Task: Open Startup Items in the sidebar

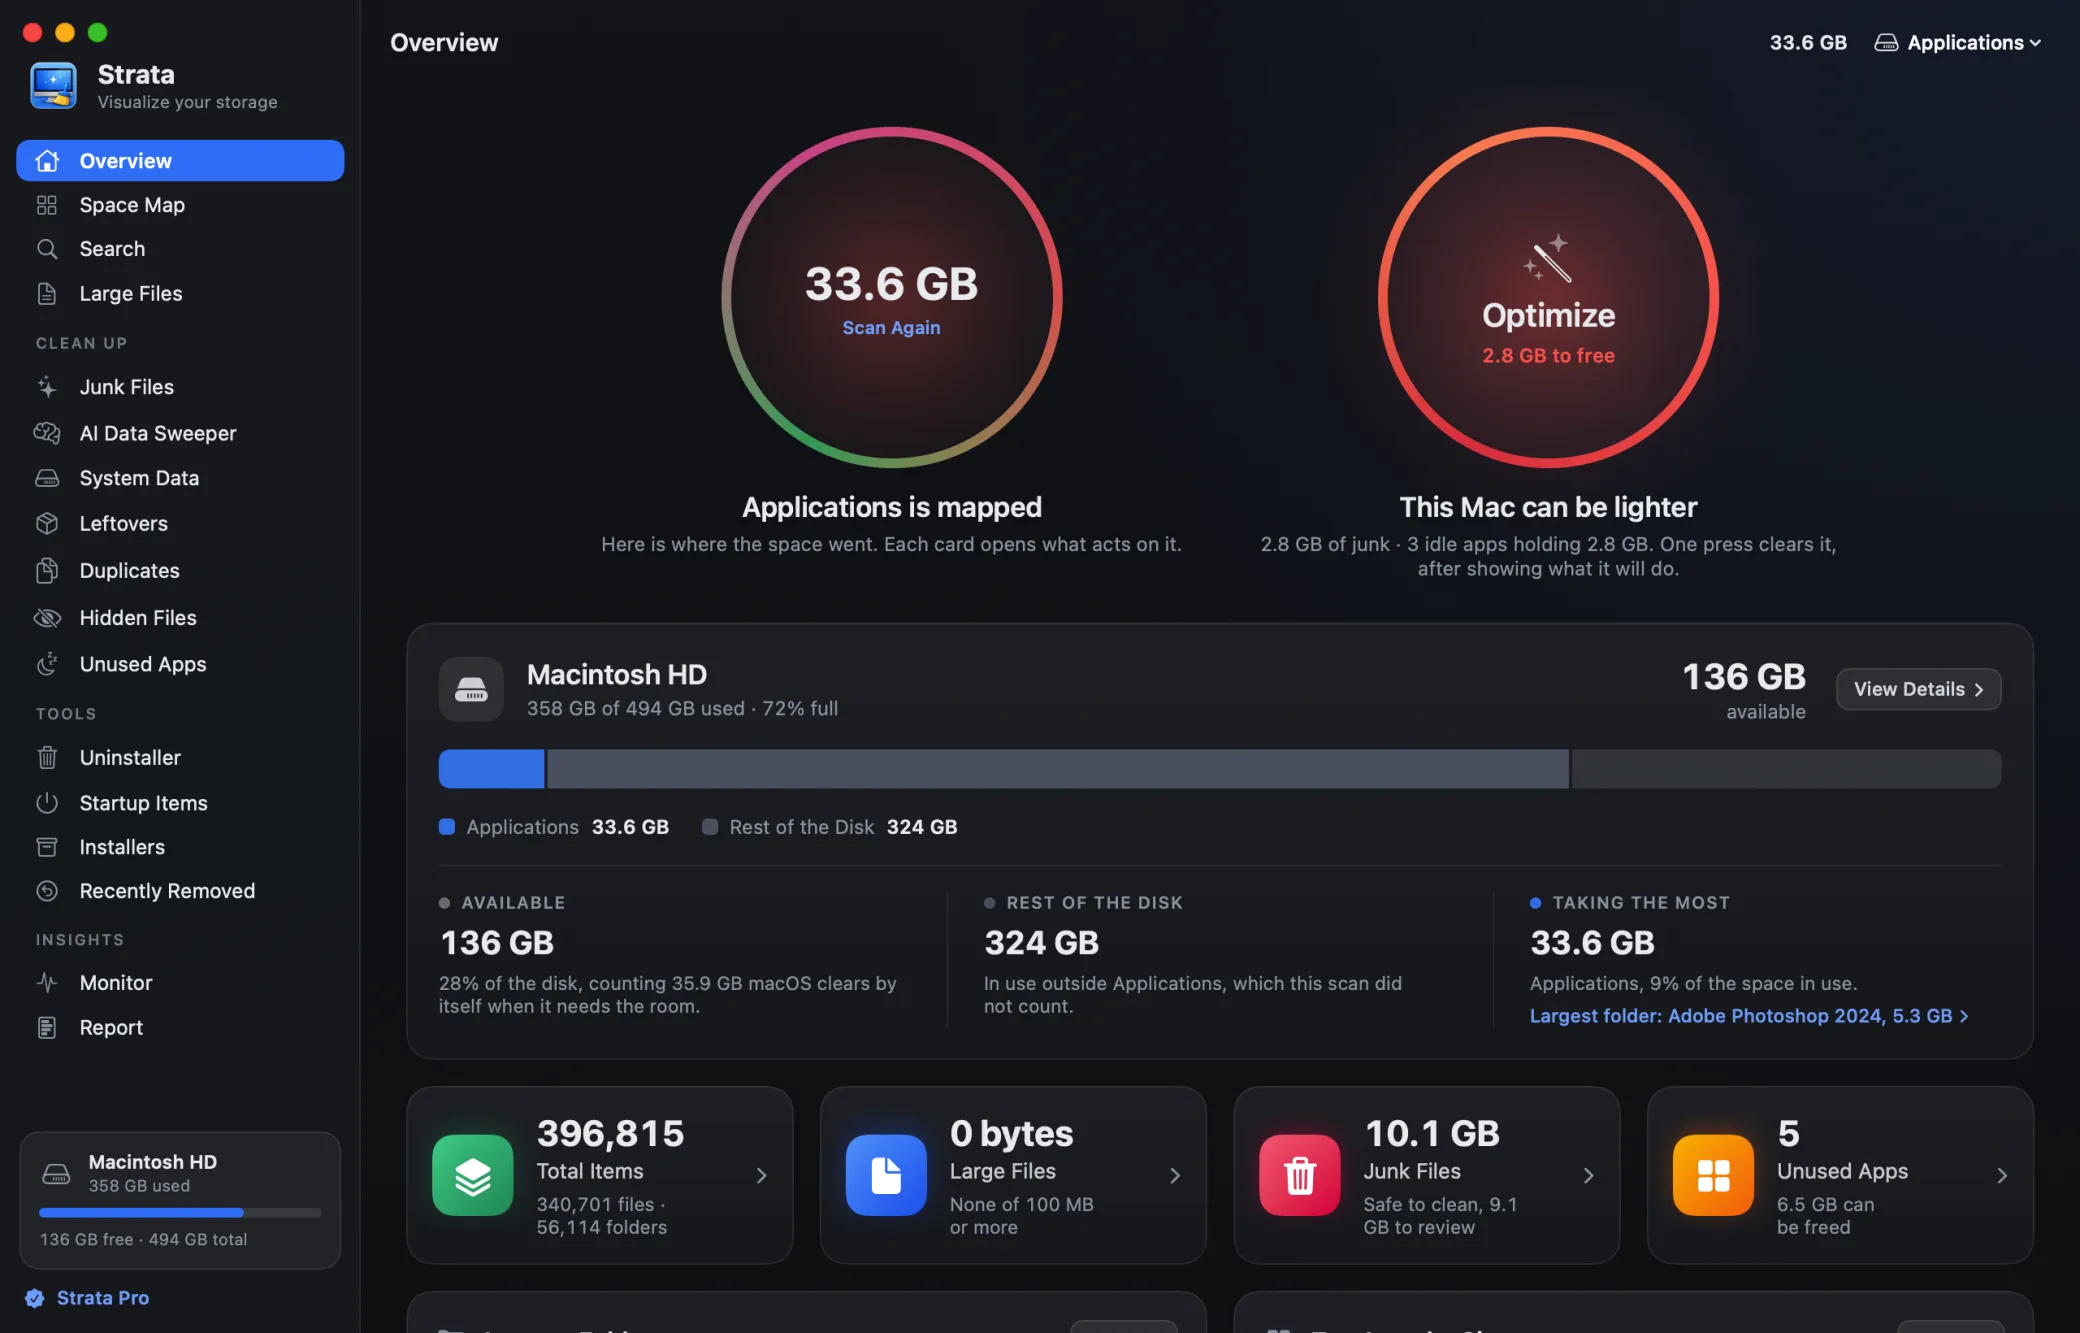Action: click(x=180, y=803)
